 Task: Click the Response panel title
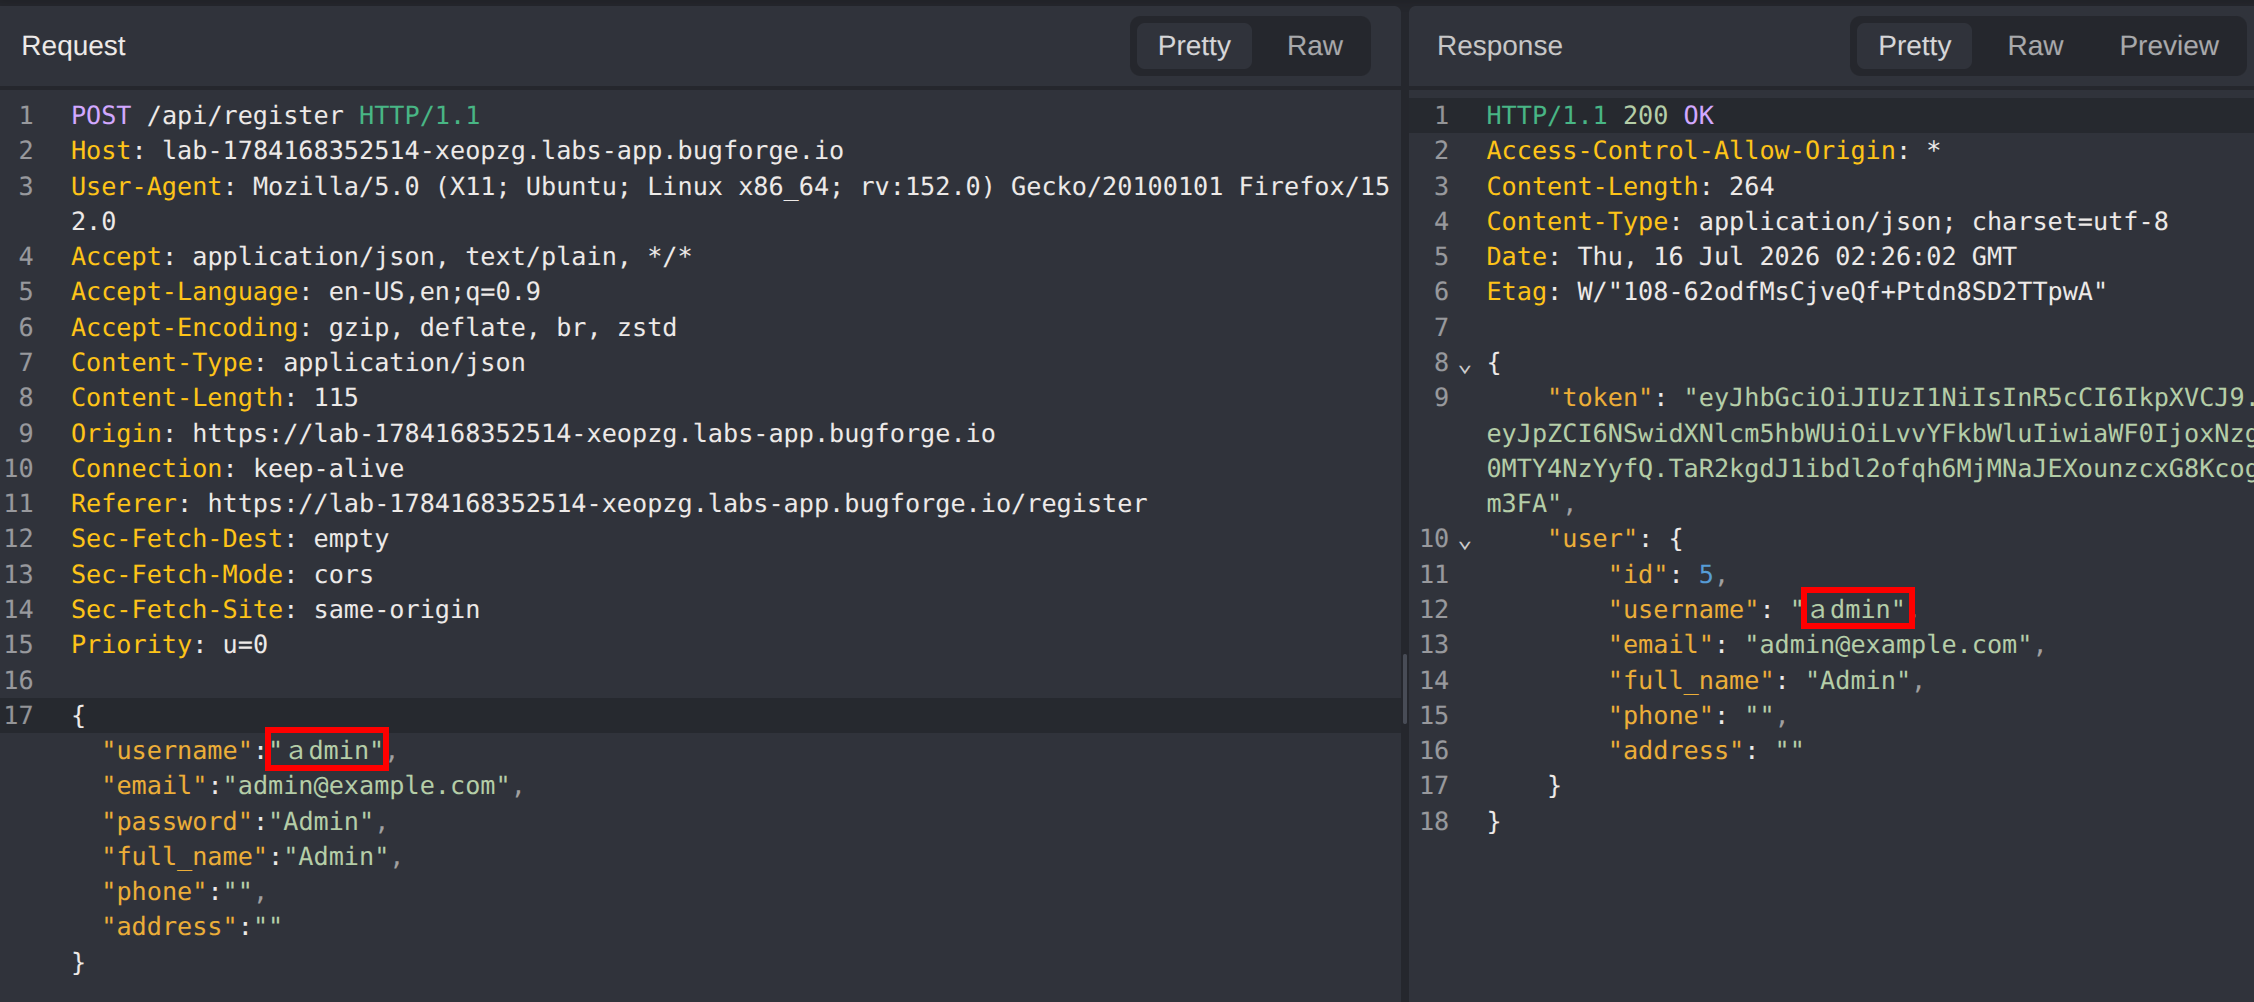(1499, 46)
